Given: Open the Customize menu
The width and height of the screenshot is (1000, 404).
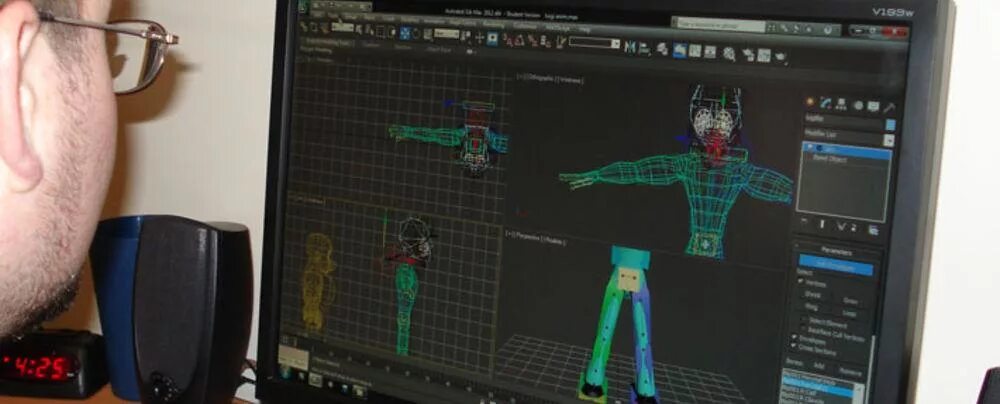Looking at the screenshot, I should point(524,26).
